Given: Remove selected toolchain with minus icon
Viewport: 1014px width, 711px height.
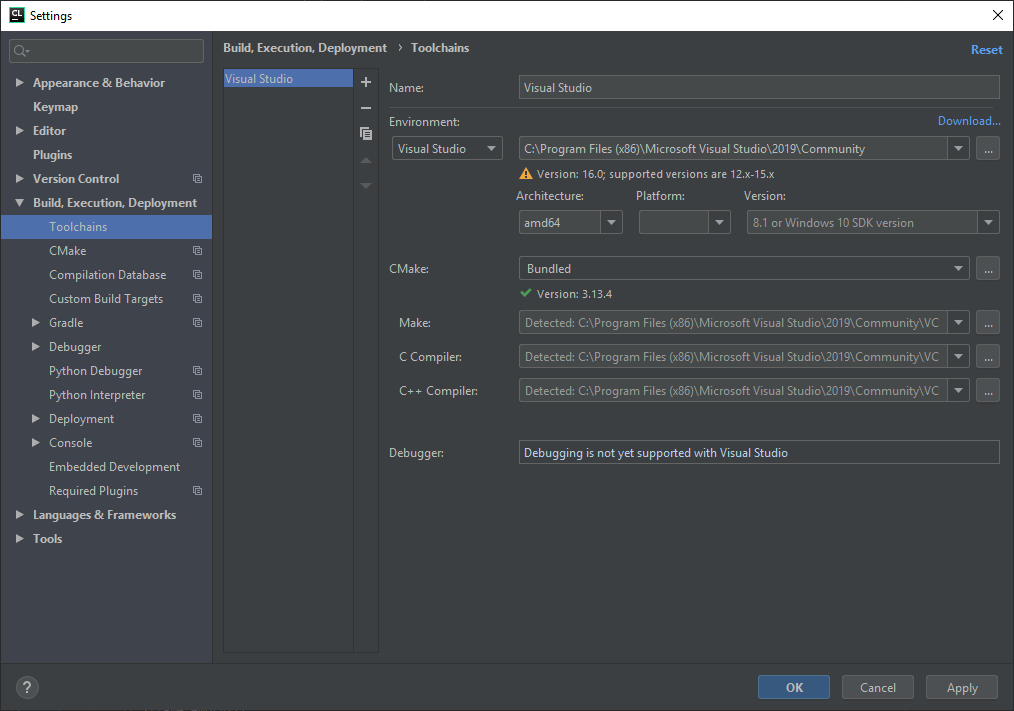Looking at the screenshot, I should click(365, 108).
